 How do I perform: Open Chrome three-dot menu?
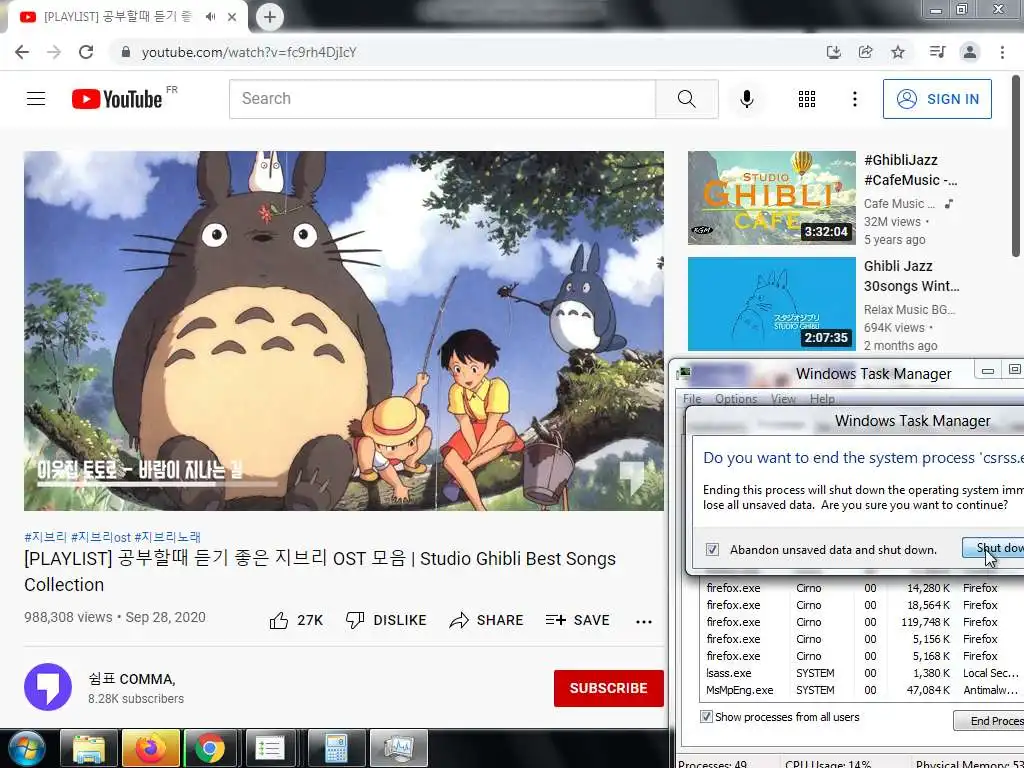click(1002, 52)
